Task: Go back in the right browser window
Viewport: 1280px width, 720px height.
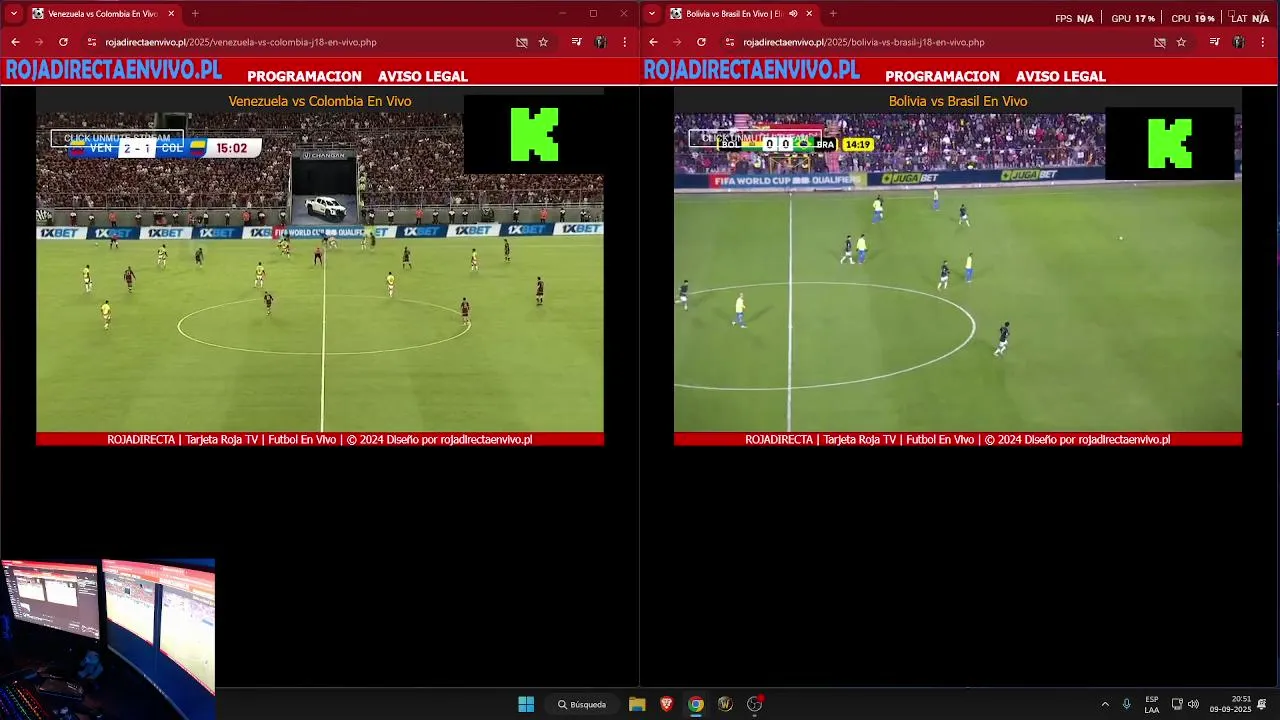Action: (x=653, y=42)
